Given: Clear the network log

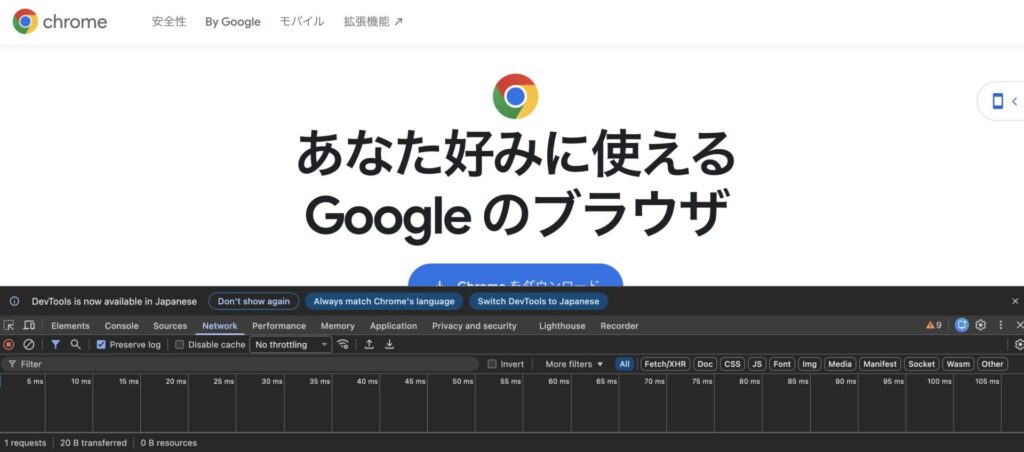Looking at the screenshot, I should coord(29,344).
